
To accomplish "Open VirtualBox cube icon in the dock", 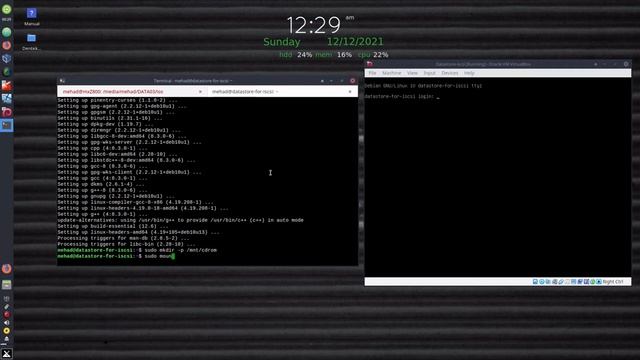I will (x=7, y=58).
